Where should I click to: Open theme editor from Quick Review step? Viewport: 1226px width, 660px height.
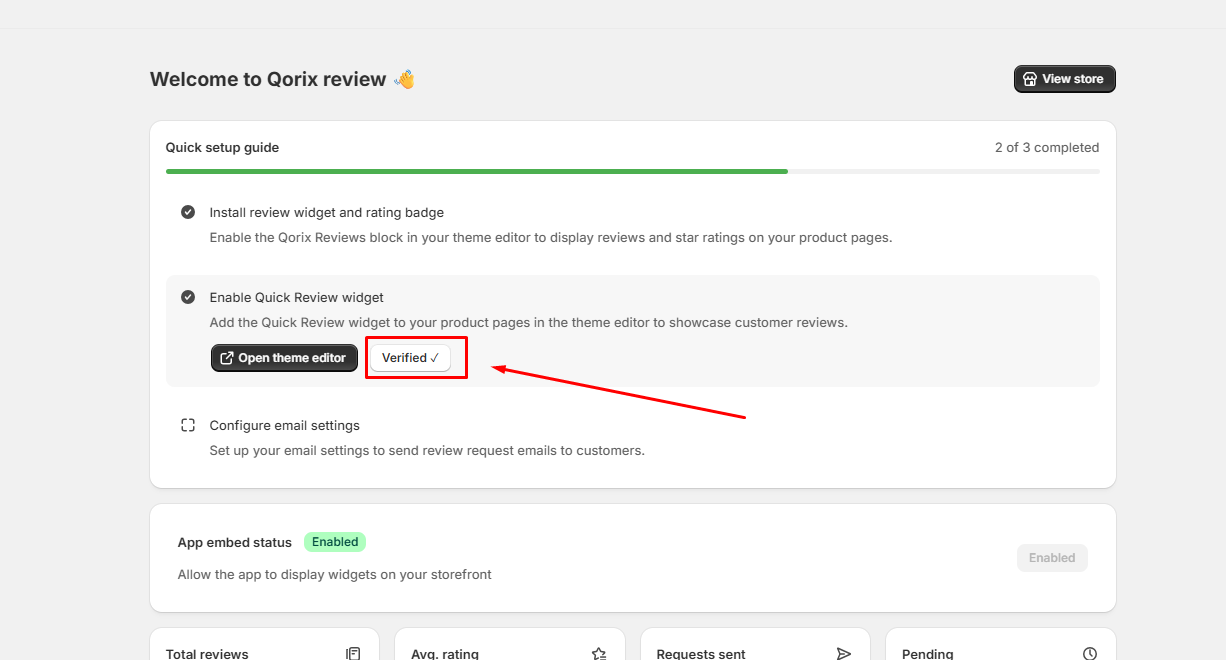[x=284, y=358]
